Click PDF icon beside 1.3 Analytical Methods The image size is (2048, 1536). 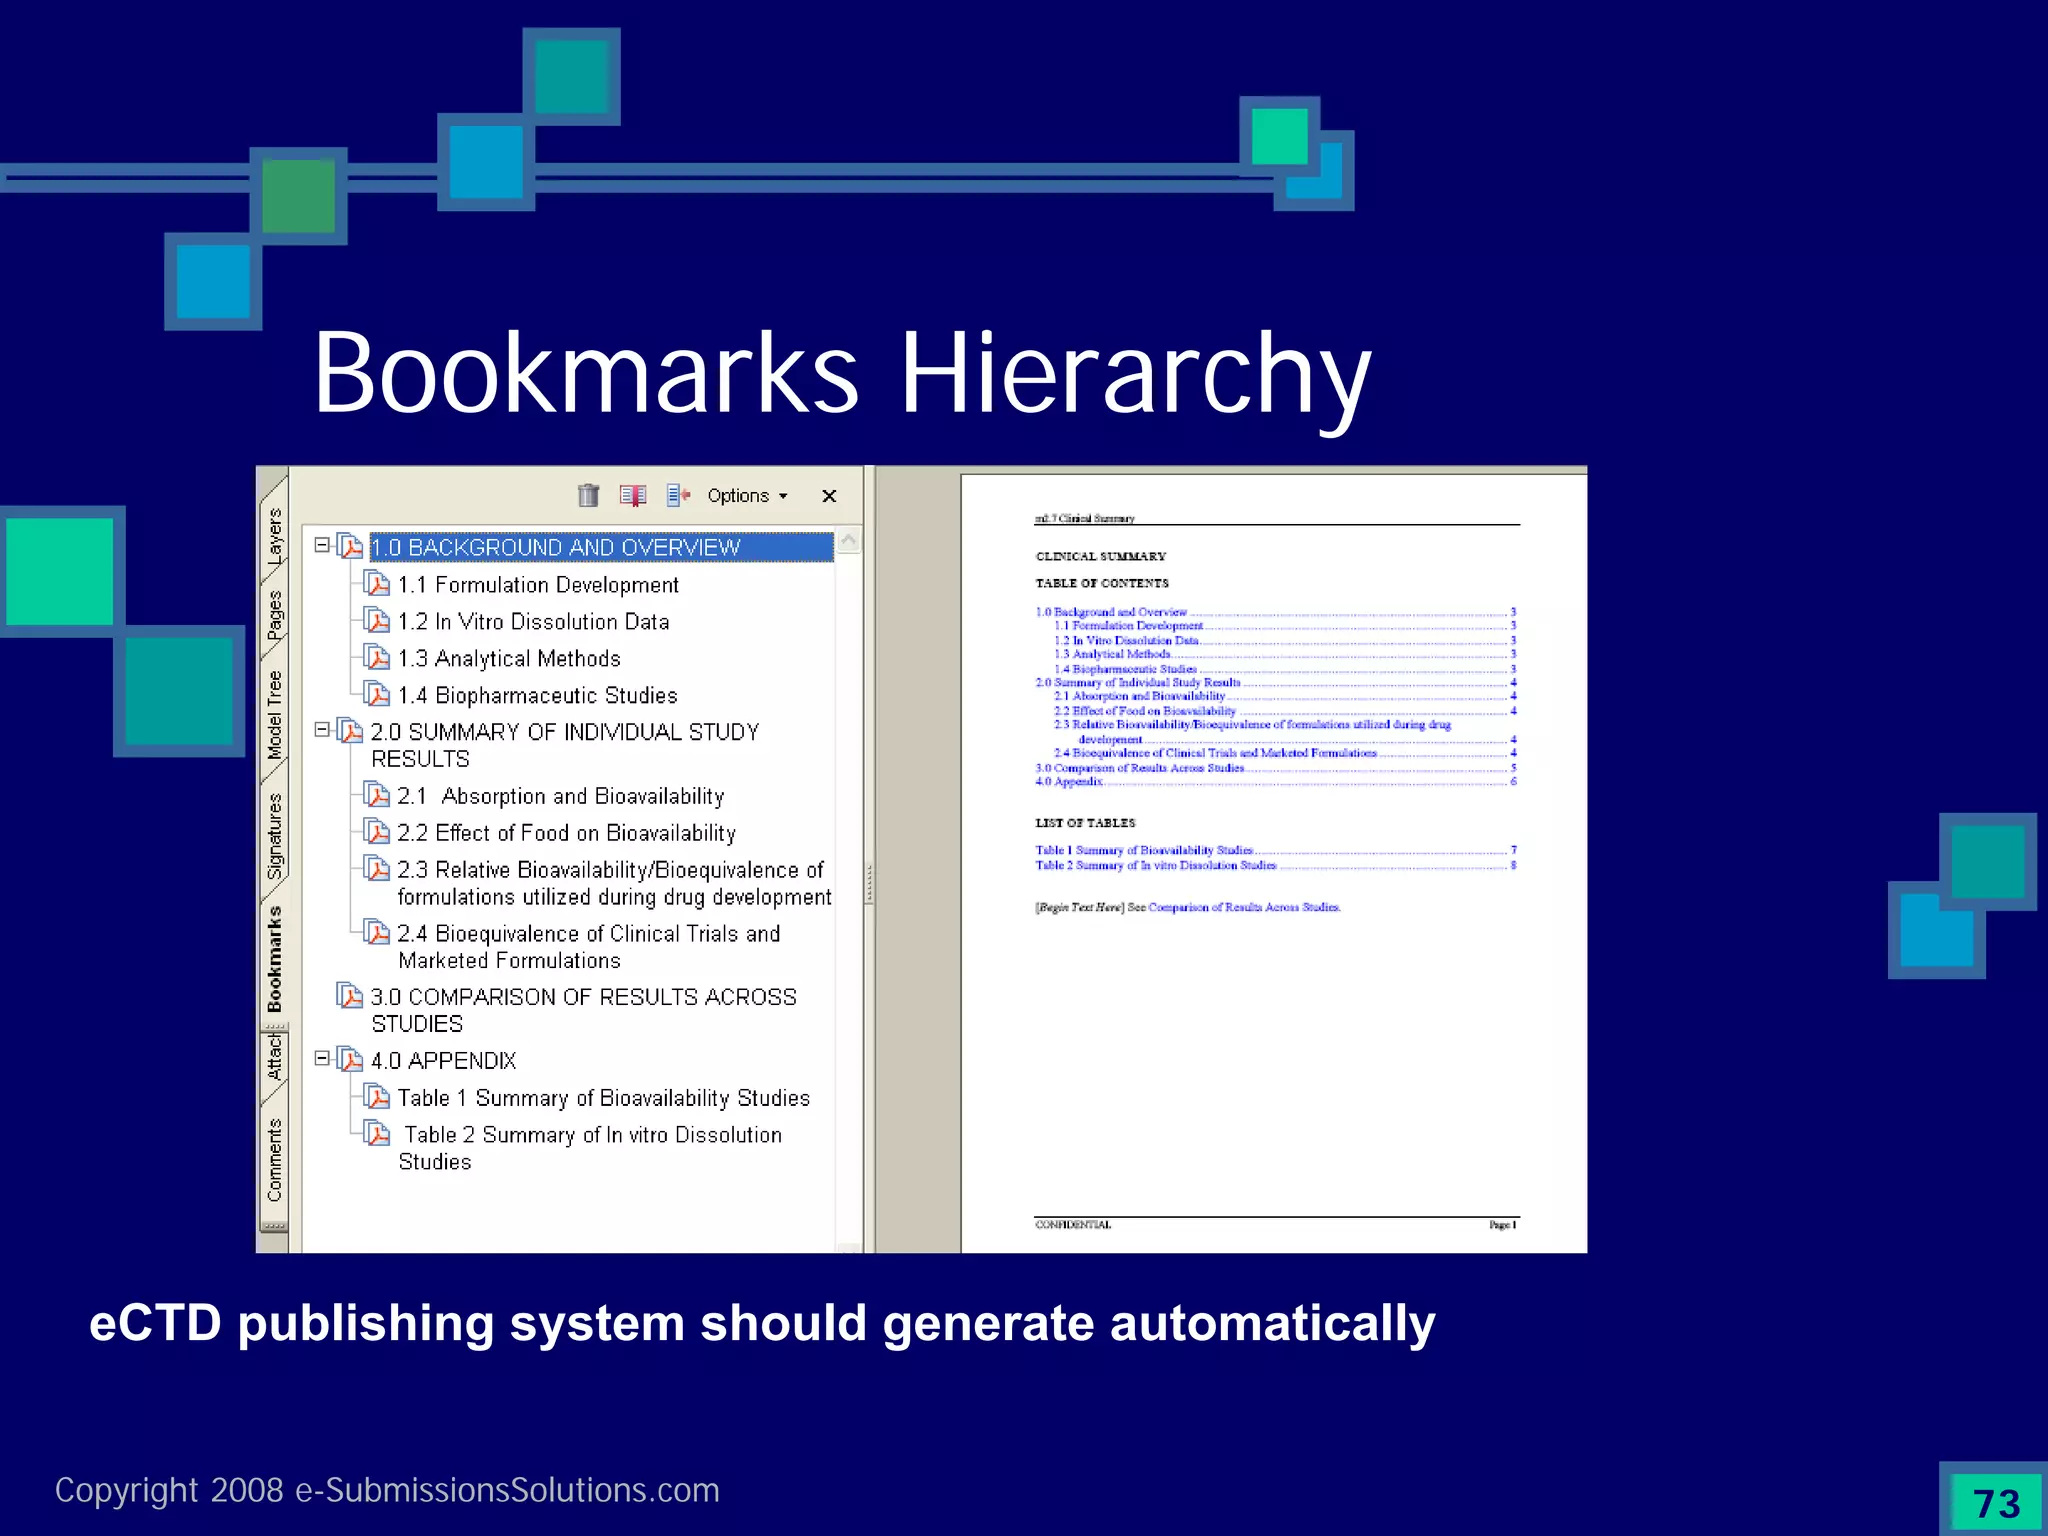pyautogui.click(x=377, y=658)
